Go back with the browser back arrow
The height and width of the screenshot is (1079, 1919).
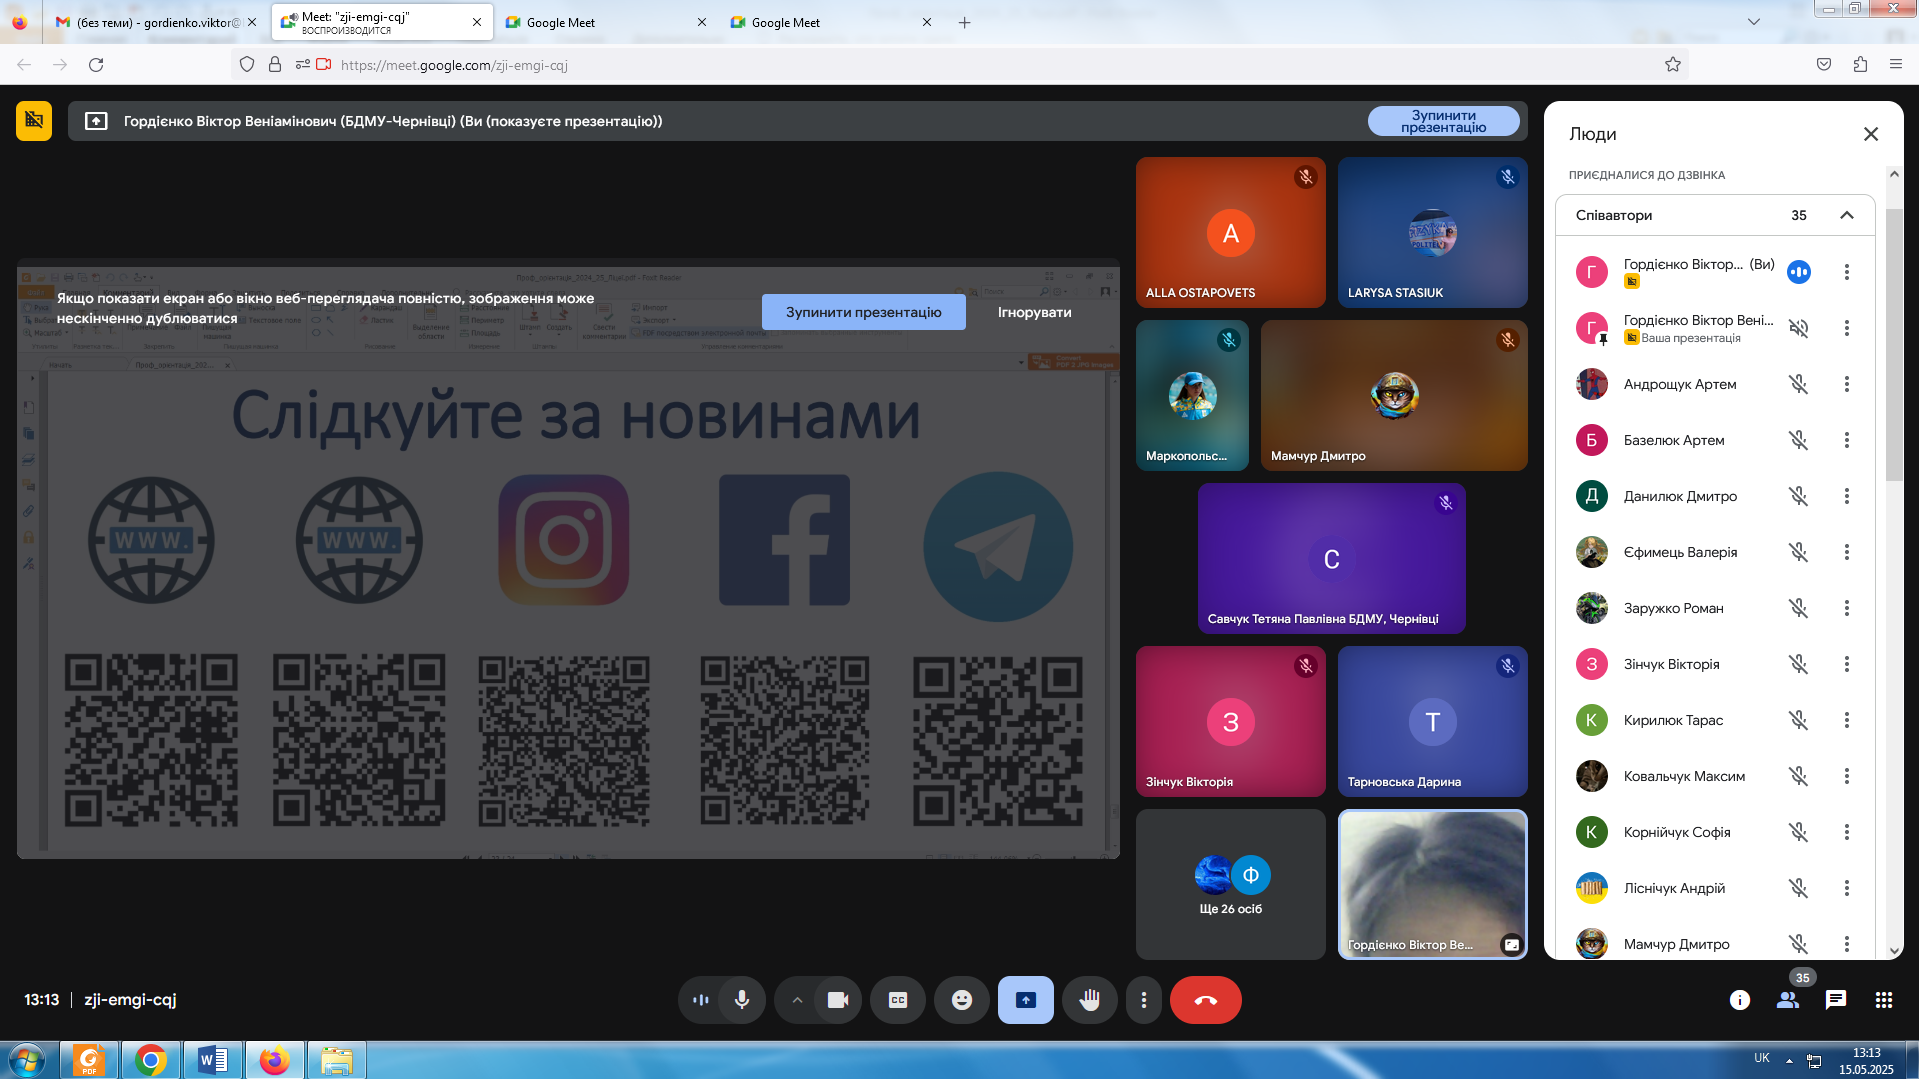click(x=24, y=65)
